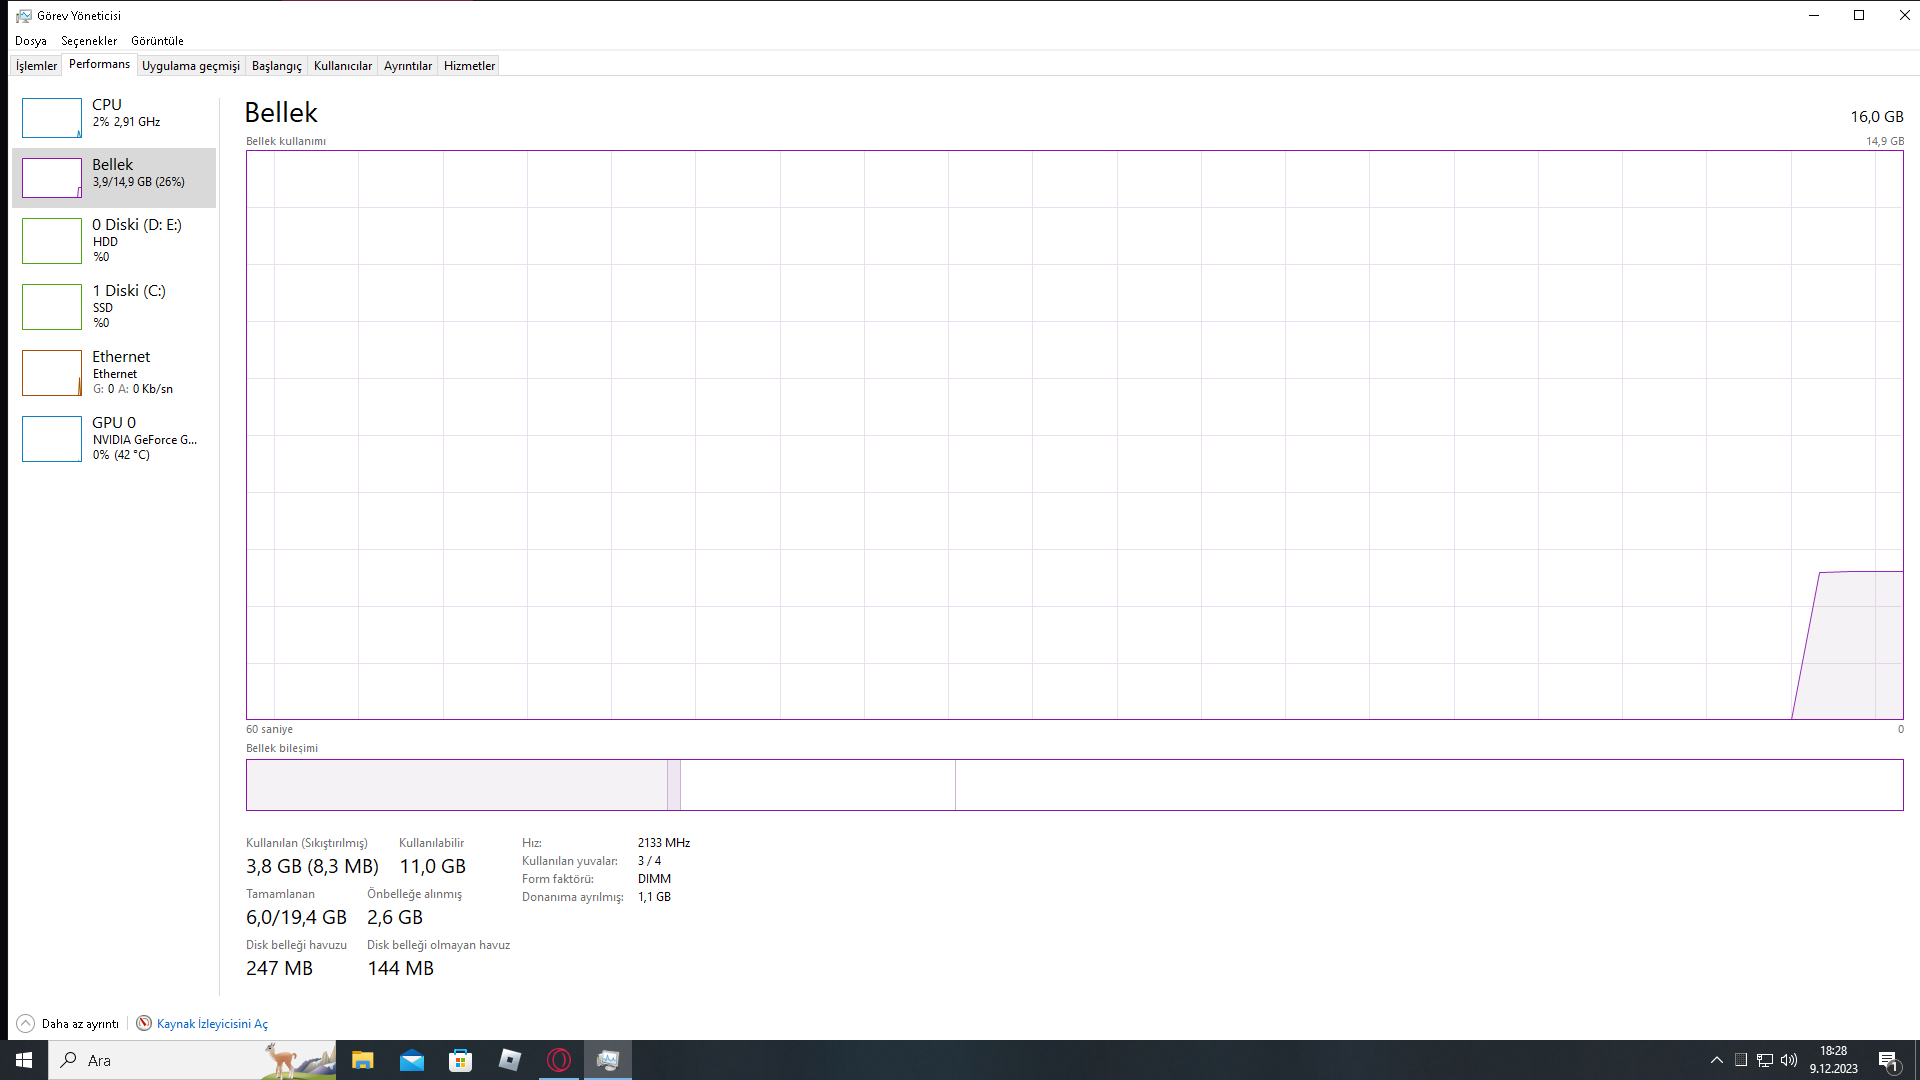The height and width of the screenshot is (1080, 1920).
Task: Switch to Uygulama geçmişi tab
Action: [190, 66]
